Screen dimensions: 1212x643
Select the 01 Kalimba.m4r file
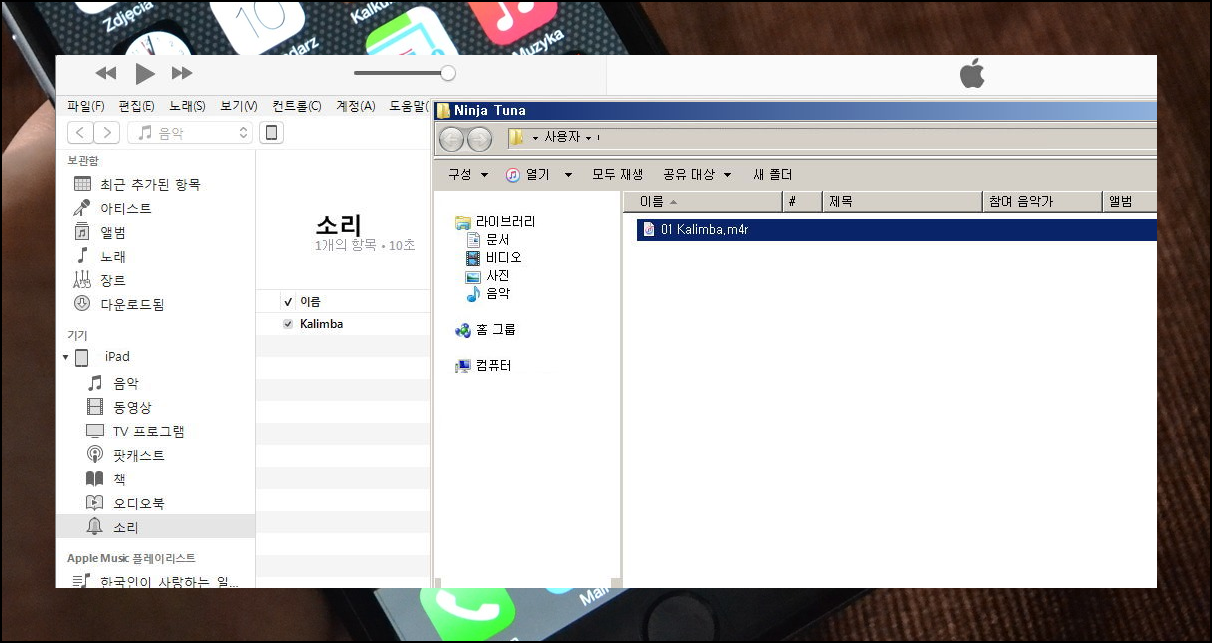pos(896,230)
